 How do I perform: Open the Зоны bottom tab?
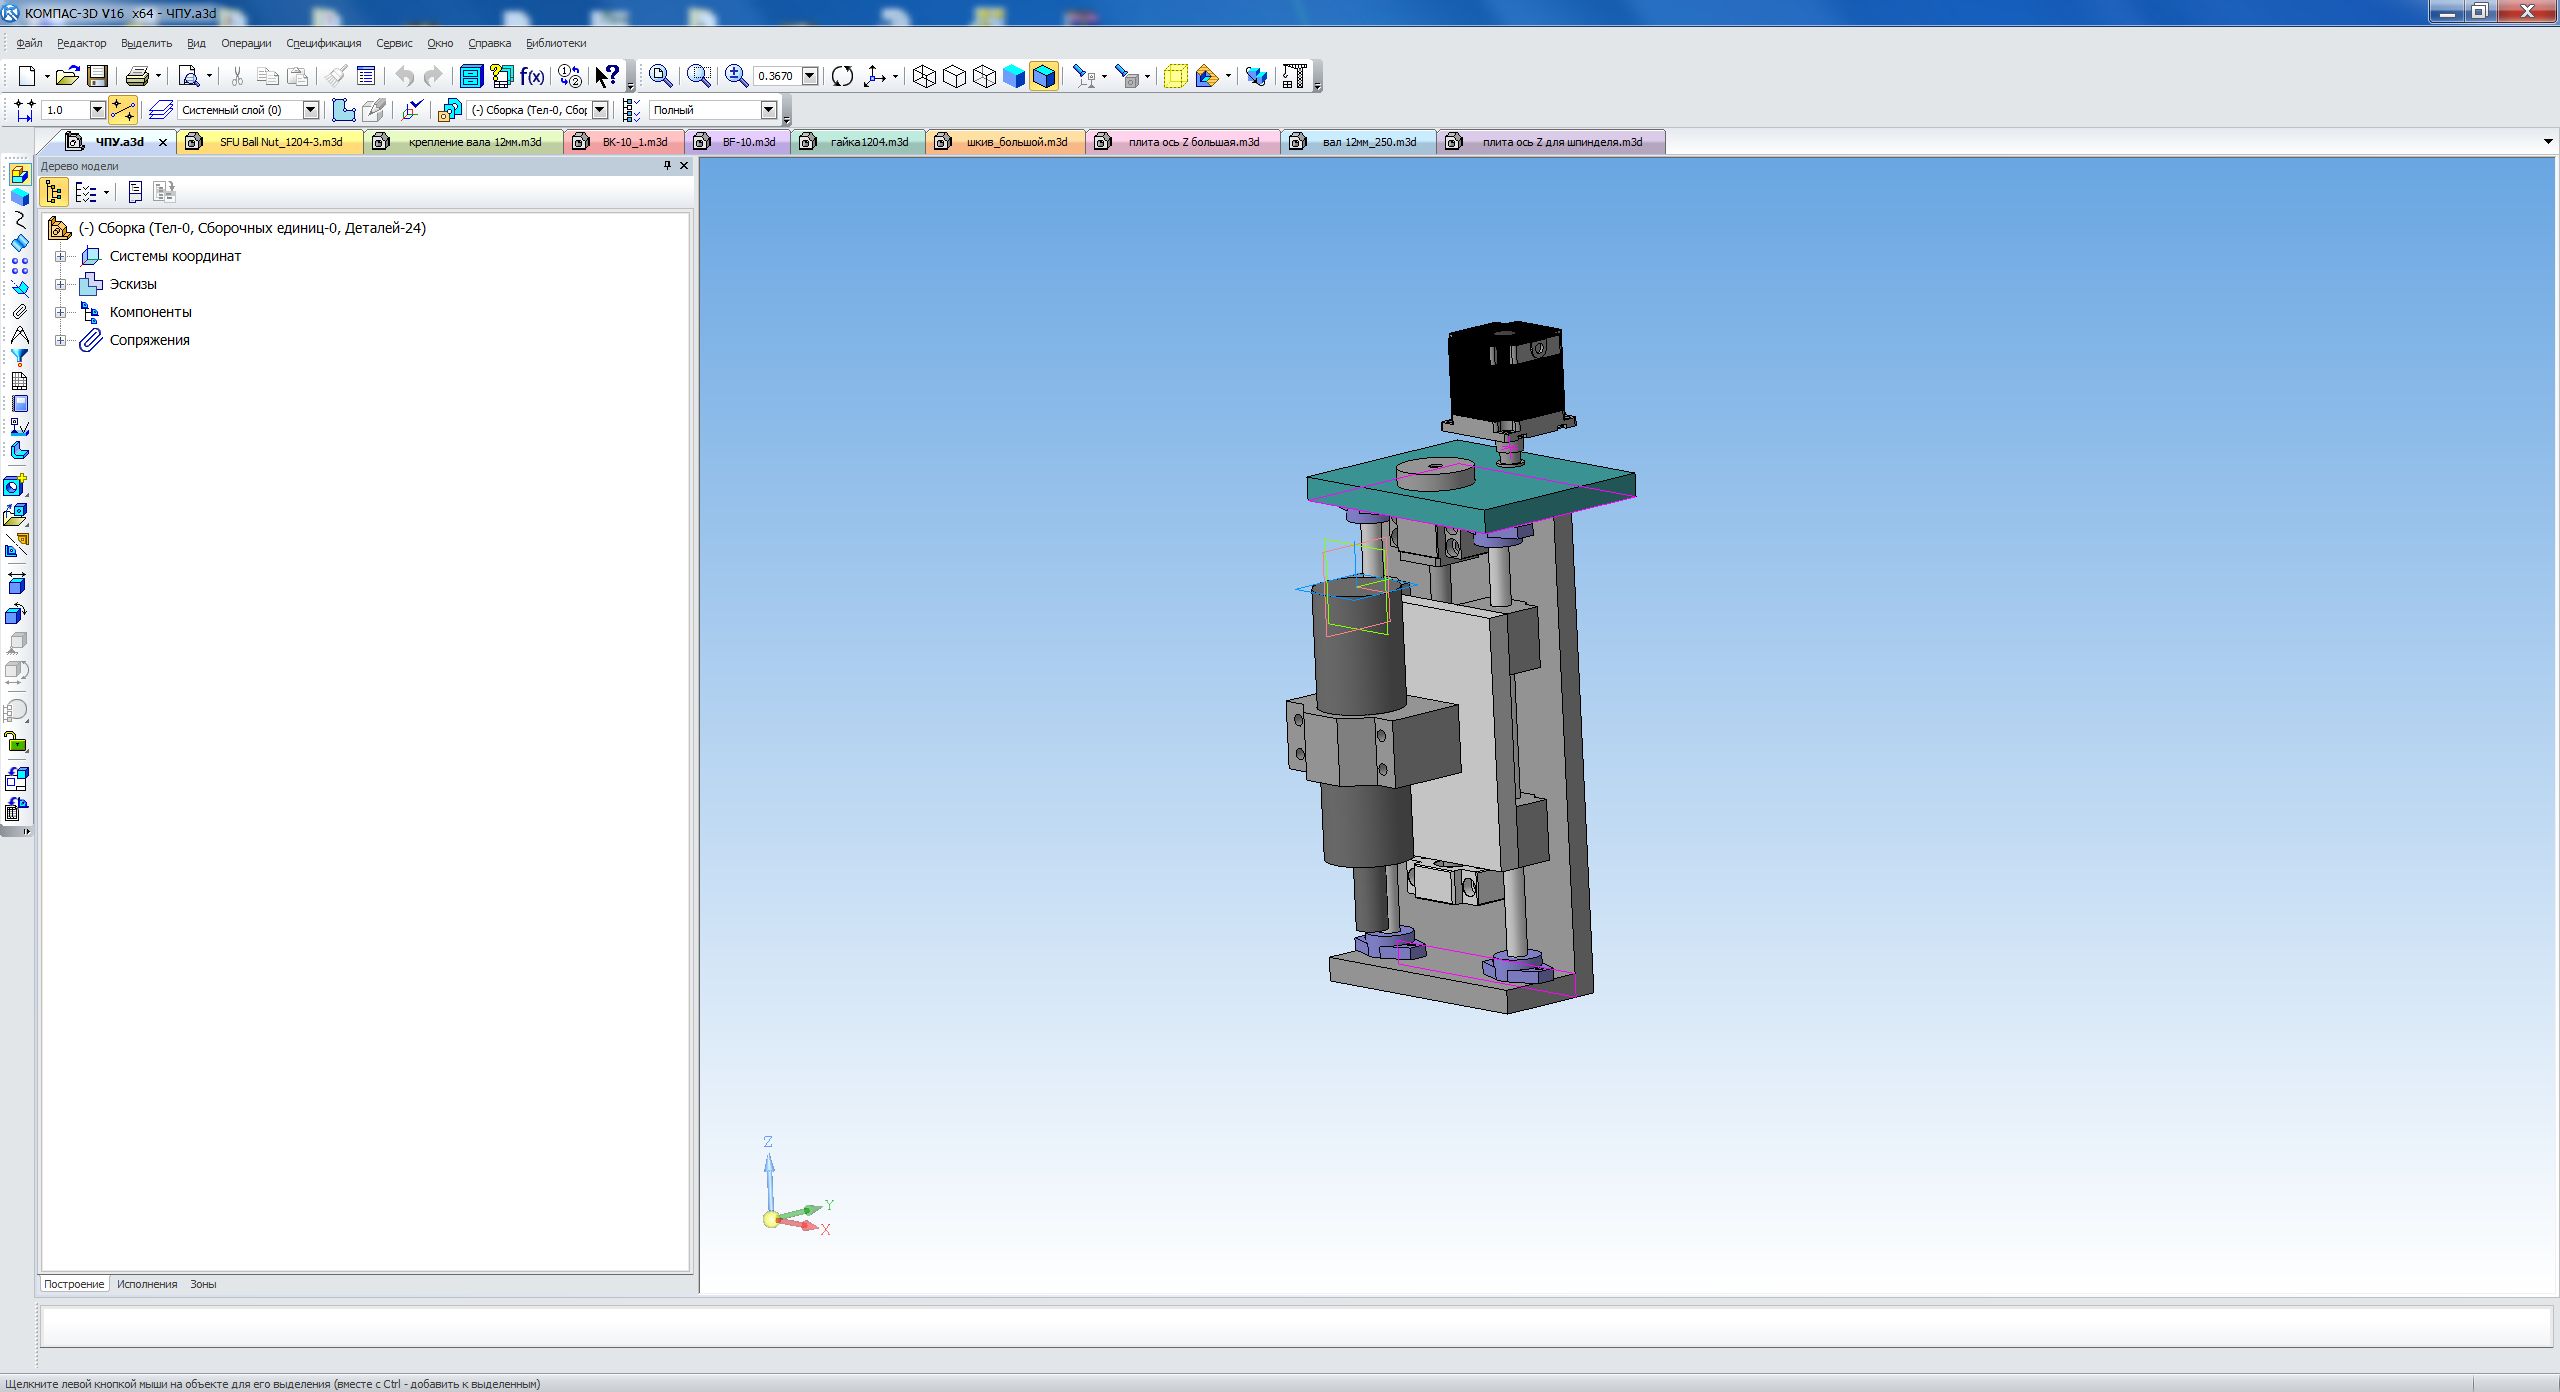[203, 1284]
